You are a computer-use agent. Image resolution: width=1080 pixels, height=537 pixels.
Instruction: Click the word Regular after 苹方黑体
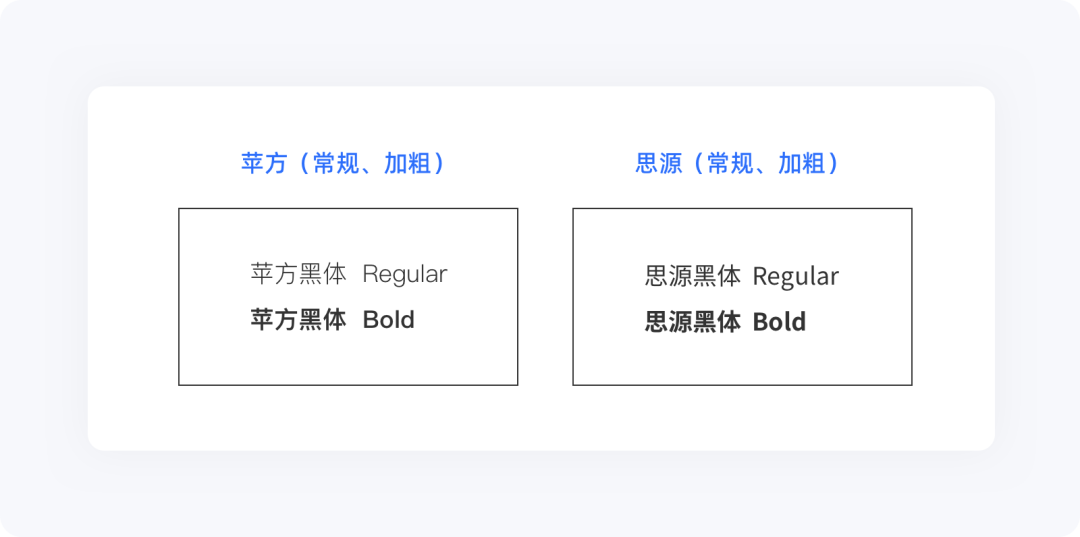pyautogui.click(x=405, y=275)
